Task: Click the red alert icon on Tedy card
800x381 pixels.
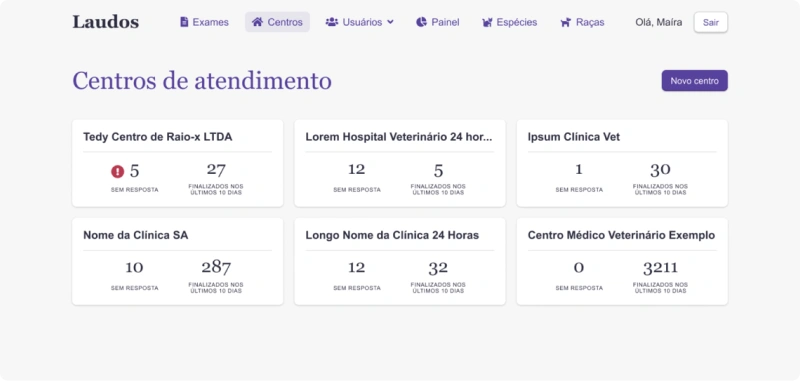Action: coord(118,172)
